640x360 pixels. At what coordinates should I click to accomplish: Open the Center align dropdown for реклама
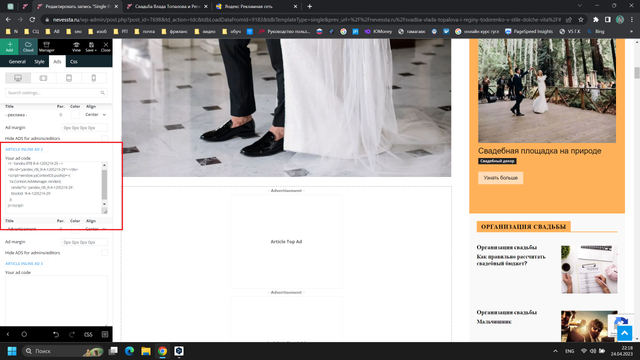pos(96,115)
